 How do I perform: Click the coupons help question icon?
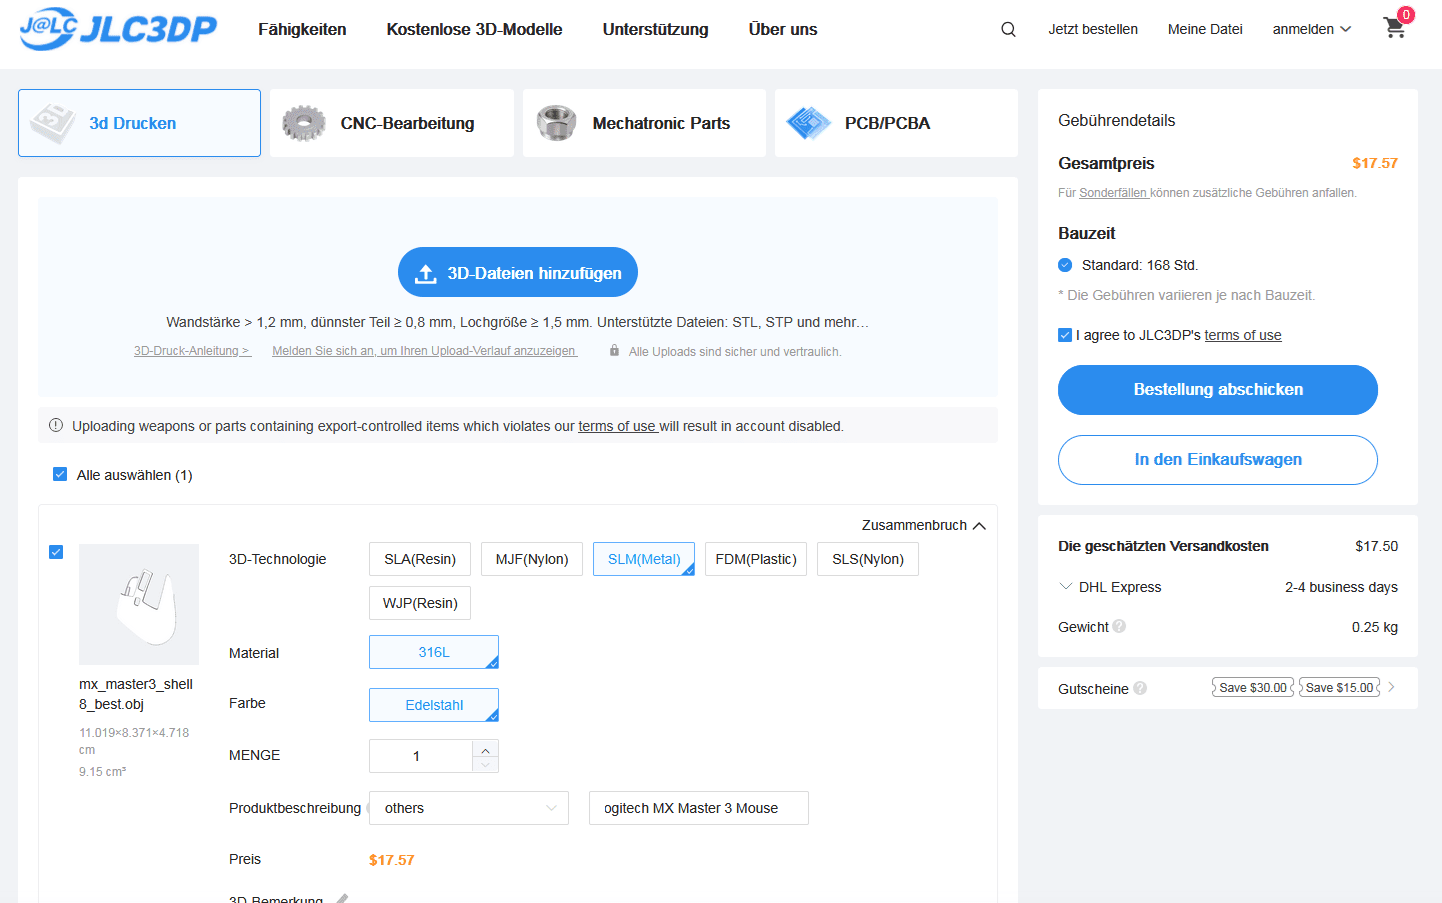1140,688
